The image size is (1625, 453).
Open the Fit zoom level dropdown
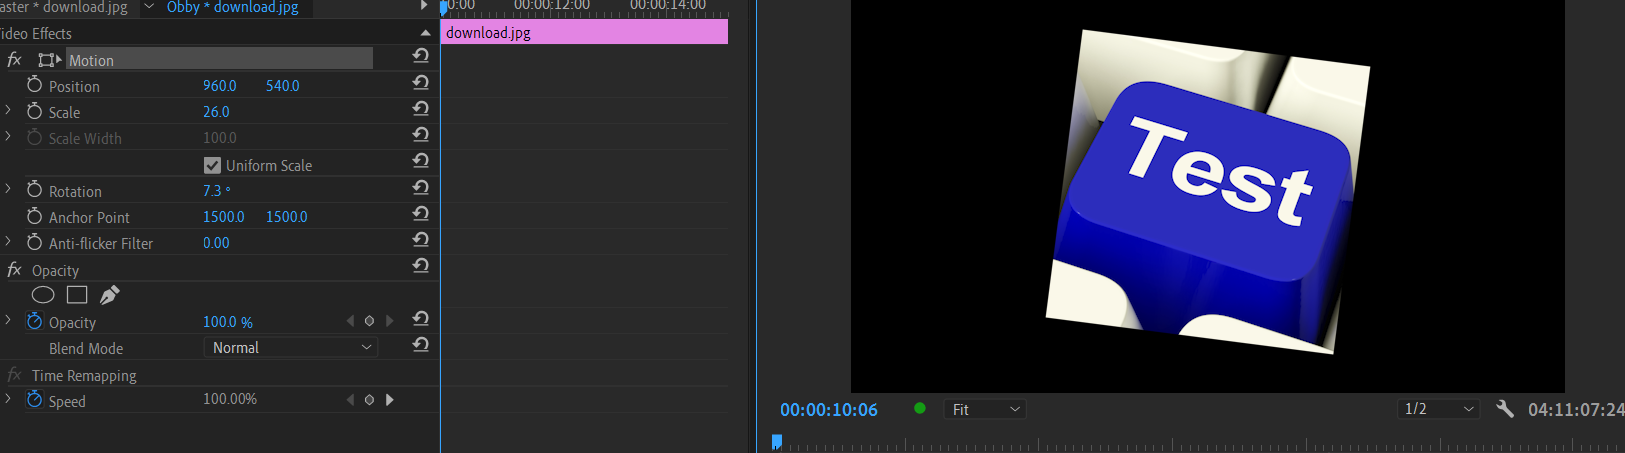pyautogui.click(x=986, y=409)
